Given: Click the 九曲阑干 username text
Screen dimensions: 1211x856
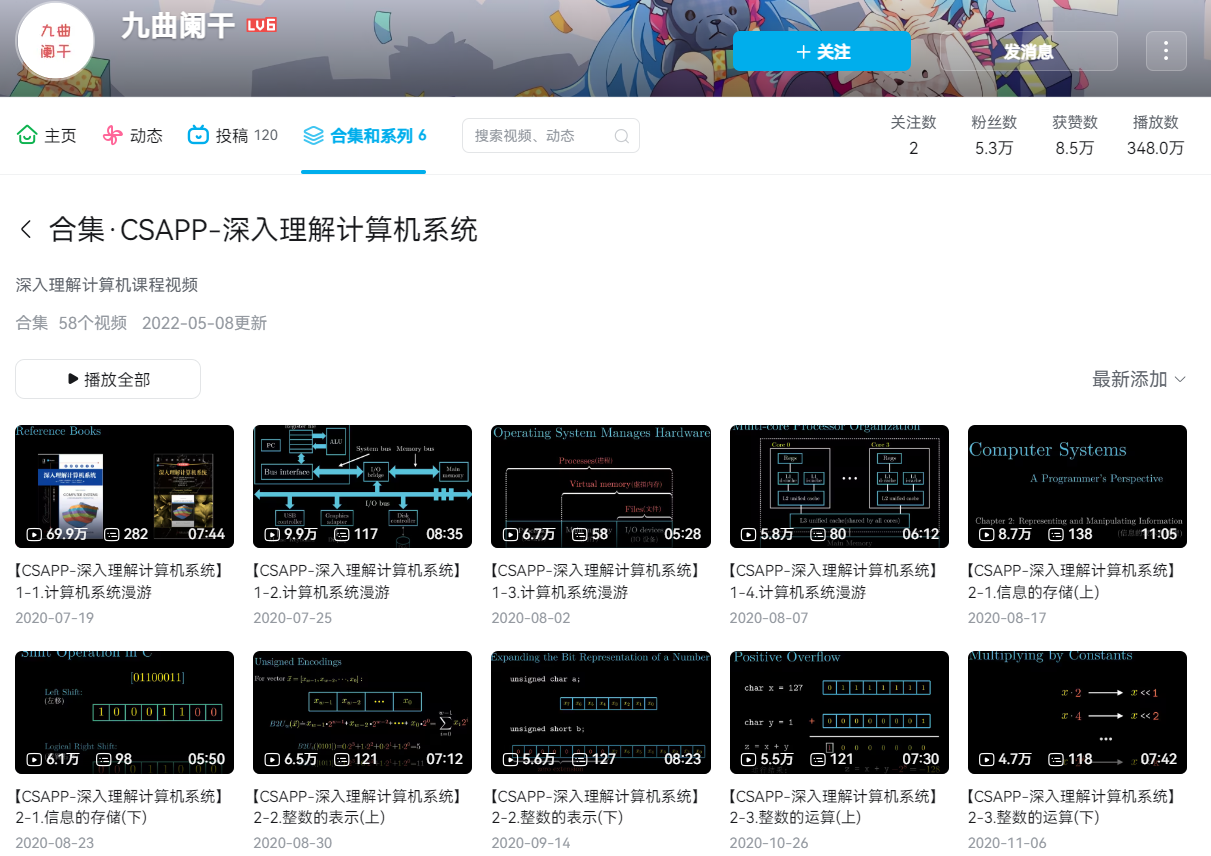Looking at the screenshot, I should pyautogui.click(x=178, y=25).
